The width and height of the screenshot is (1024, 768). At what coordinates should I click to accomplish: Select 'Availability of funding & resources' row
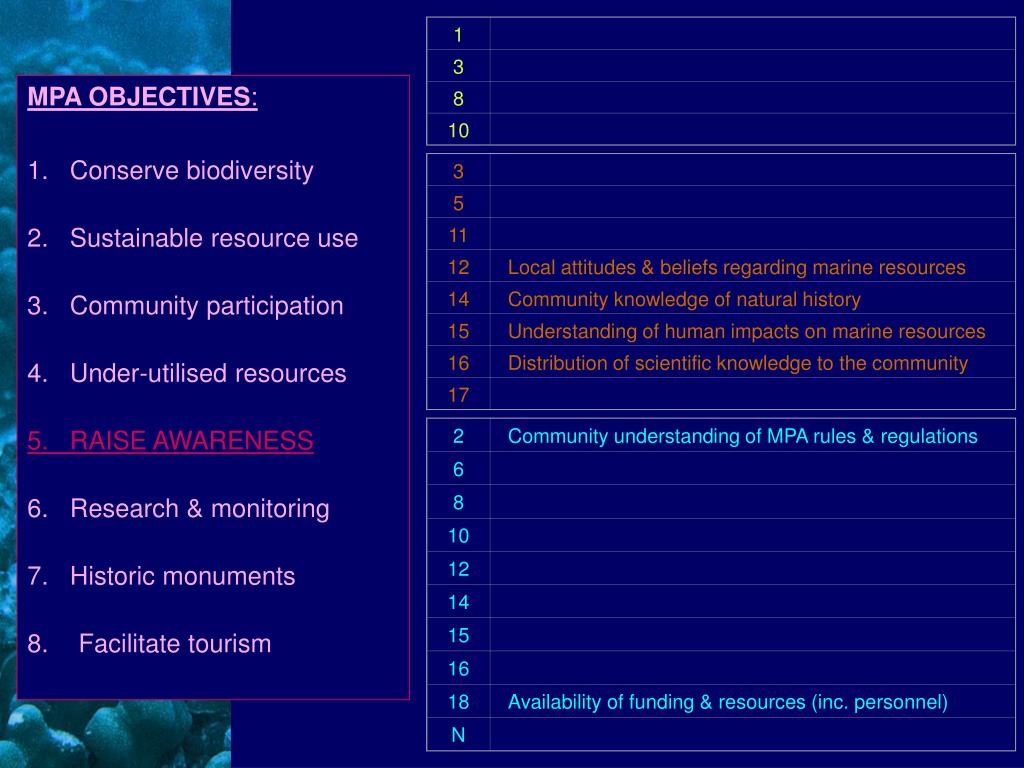[x=721, y=702]
